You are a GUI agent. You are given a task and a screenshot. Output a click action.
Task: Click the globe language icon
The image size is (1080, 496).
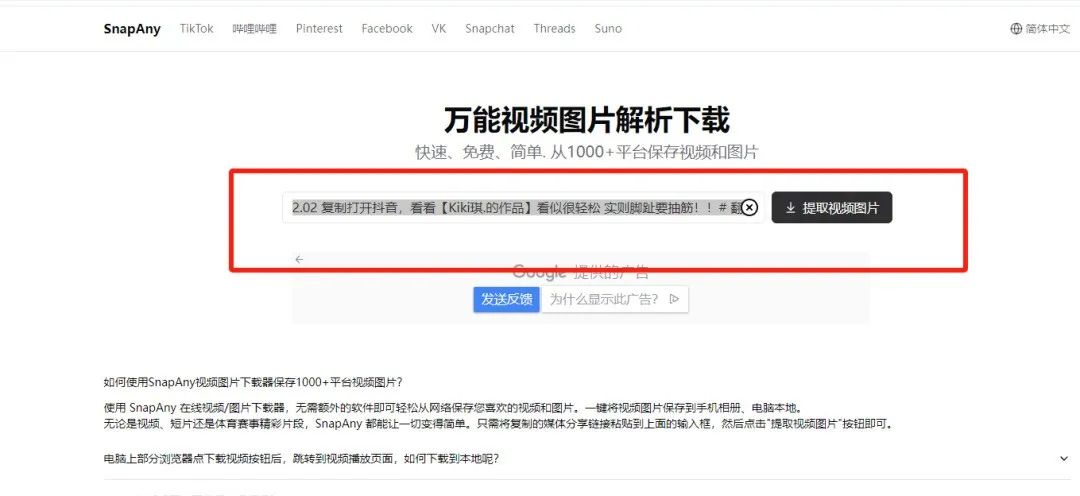tap(1016, 29)
